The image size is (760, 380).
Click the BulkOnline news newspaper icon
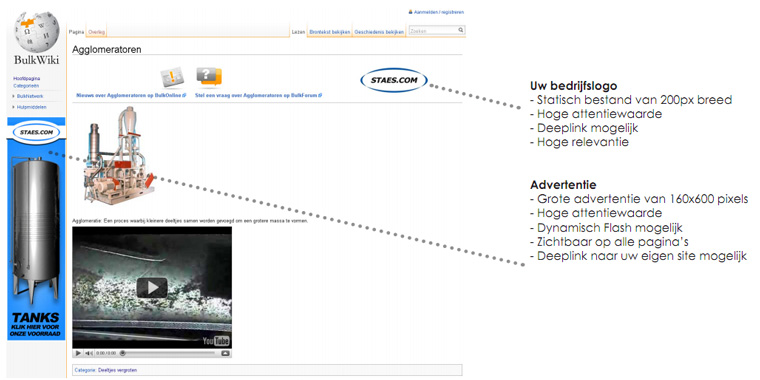click(173, 78)
